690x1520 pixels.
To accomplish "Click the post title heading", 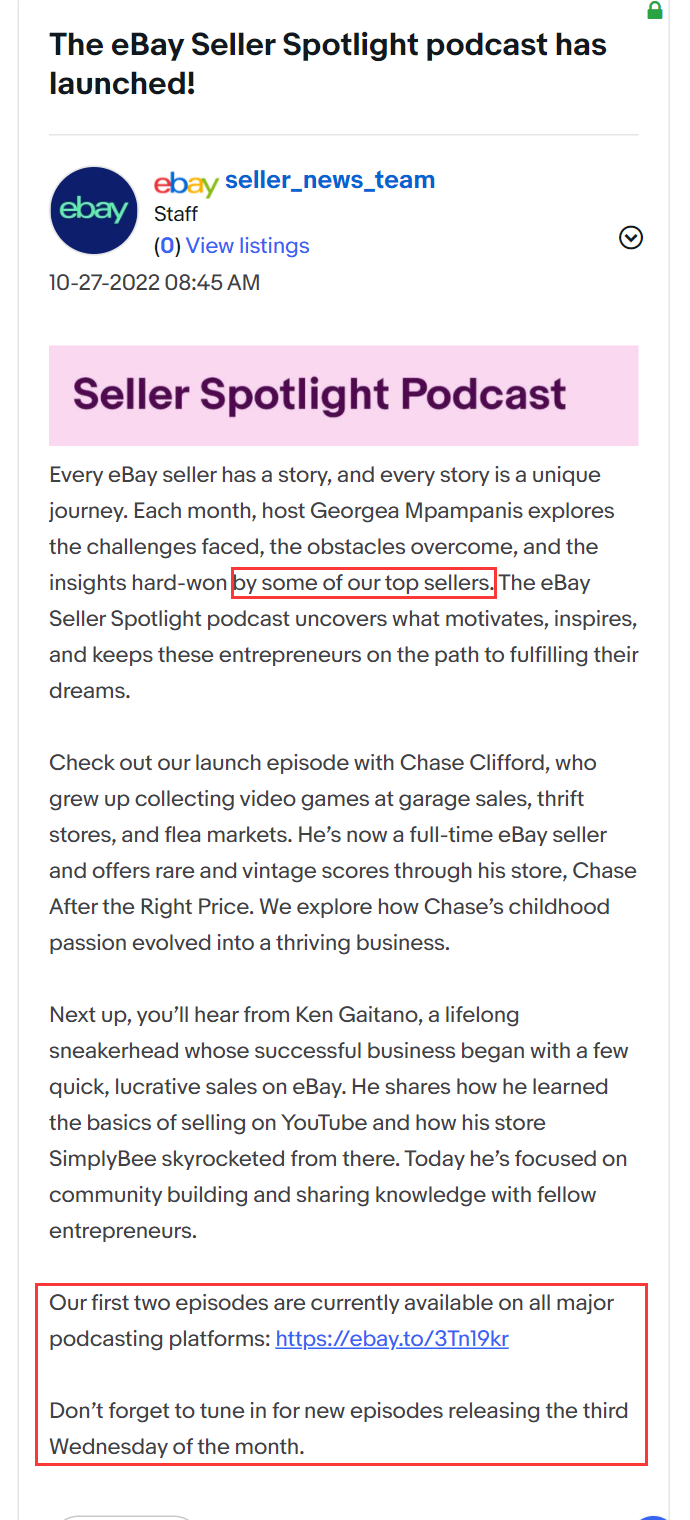I will tap(328, 63).
